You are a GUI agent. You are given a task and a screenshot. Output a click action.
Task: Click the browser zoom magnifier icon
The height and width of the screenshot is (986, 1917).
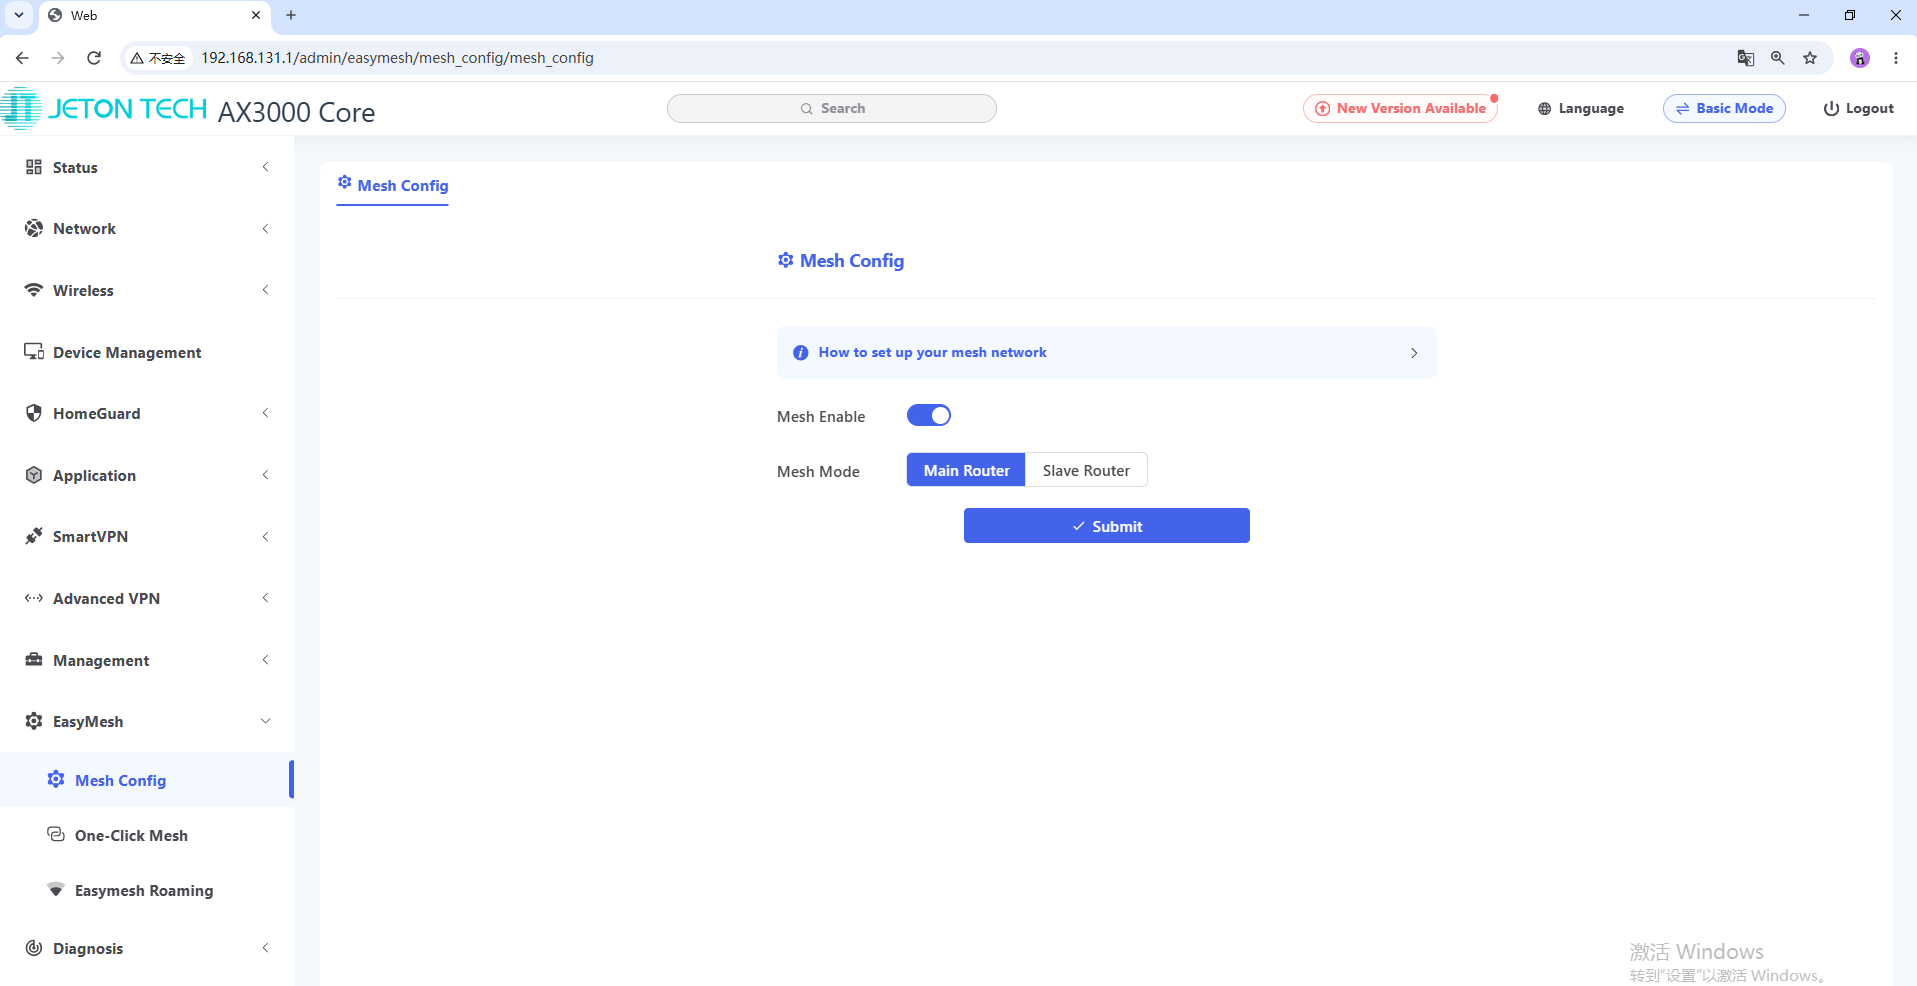point(1778,58)
